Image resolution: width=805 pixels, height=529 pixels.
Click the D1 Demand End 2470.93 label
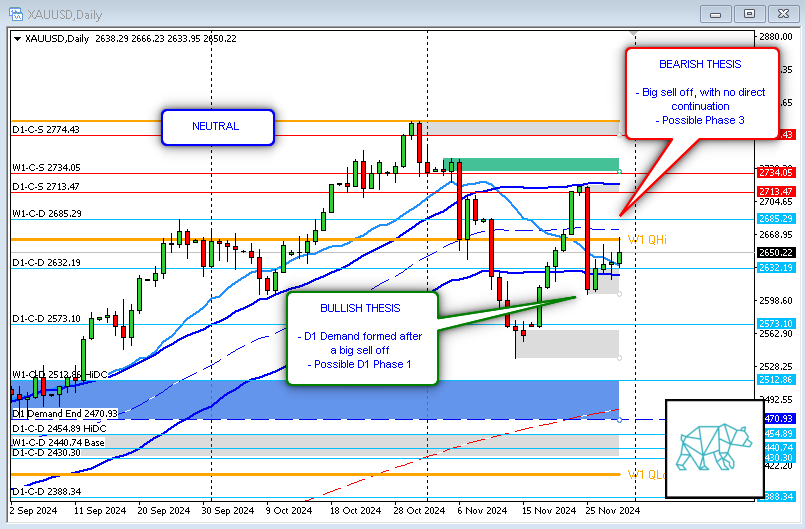click(64, 413)
